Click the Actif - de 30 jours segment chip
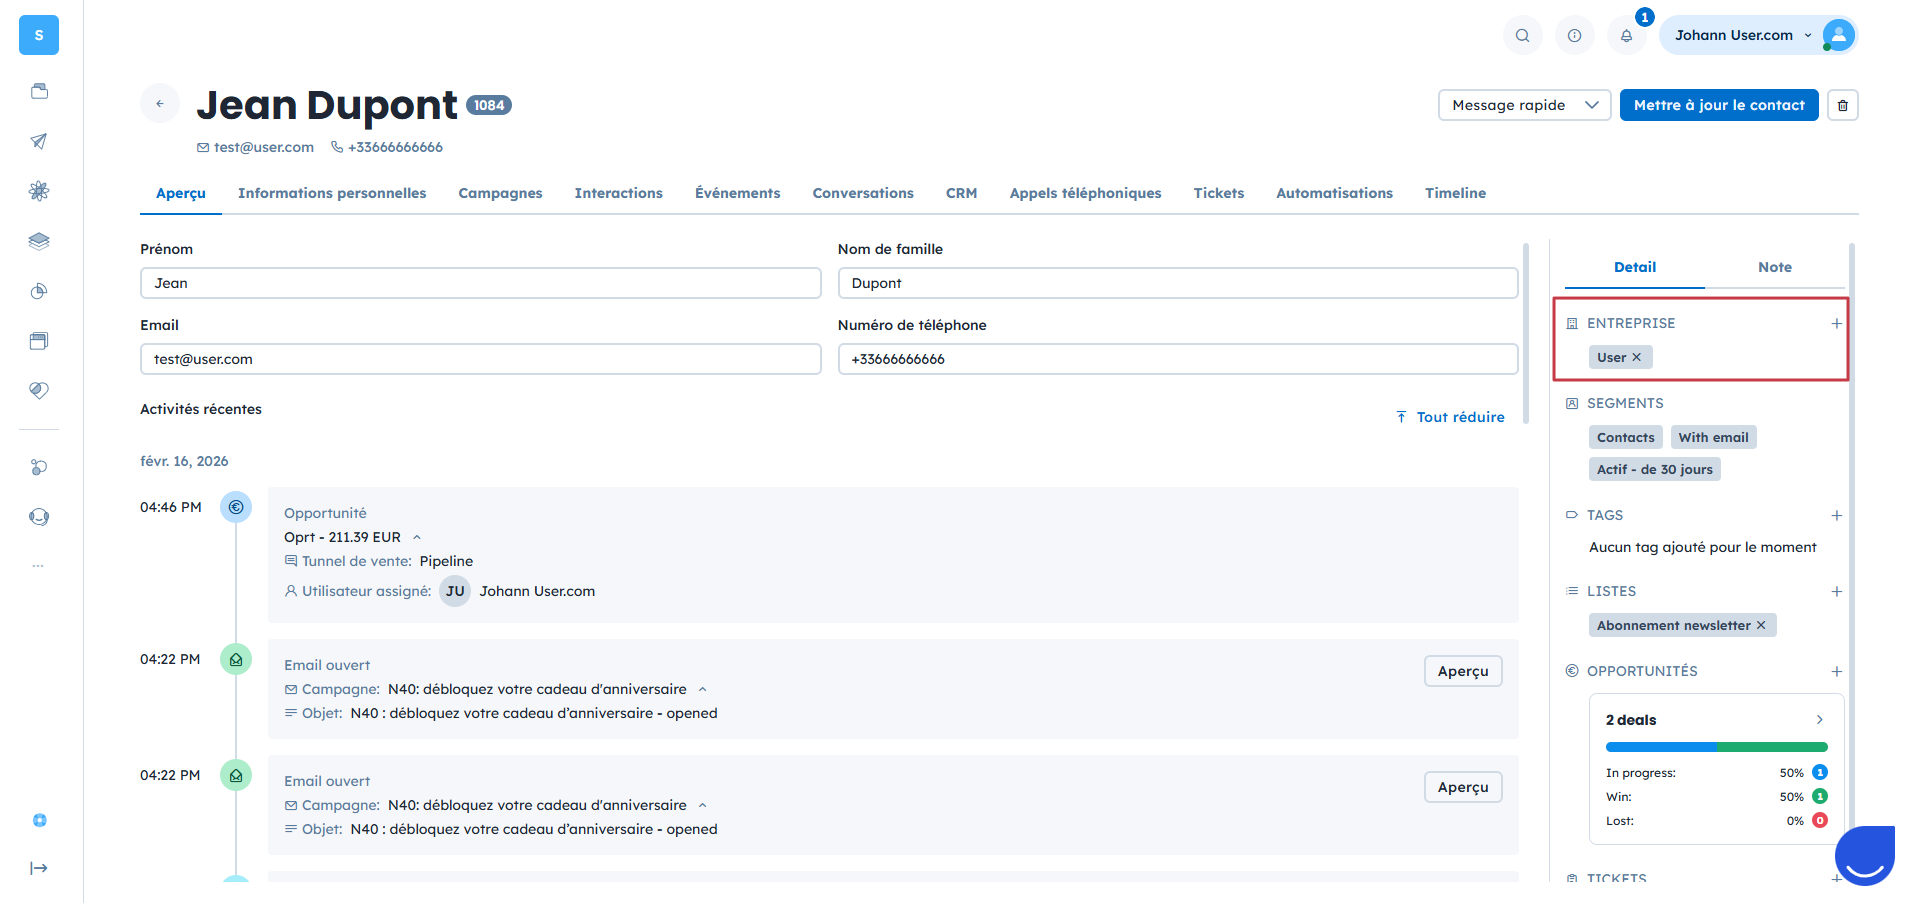Viewport: 1910px width, 903px height. coord(1654,469)
